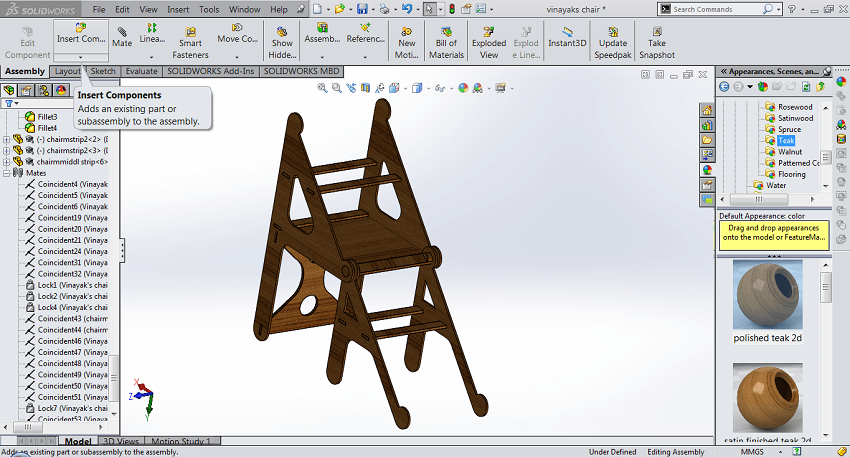850x457 pixels.
Task: Take a Snapshot of the assembly
Action: (x=656, y=43)
